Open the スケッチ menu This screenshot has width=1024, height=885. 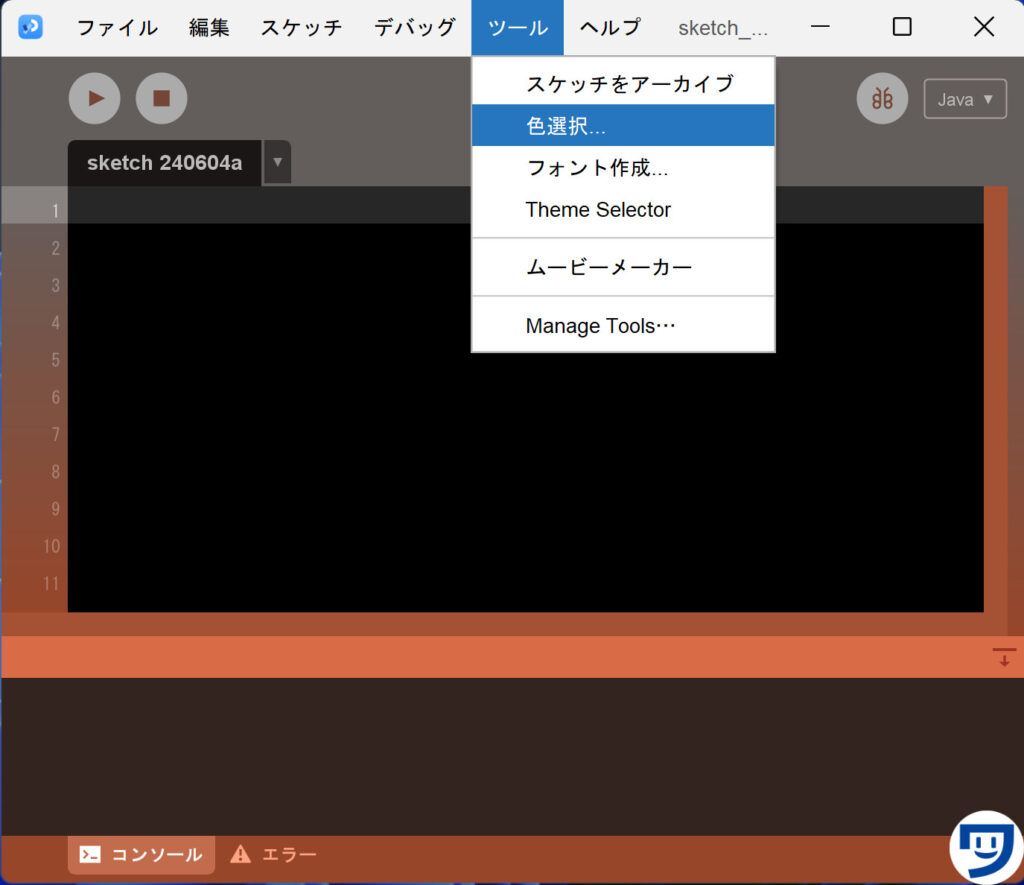click(302, 27)
